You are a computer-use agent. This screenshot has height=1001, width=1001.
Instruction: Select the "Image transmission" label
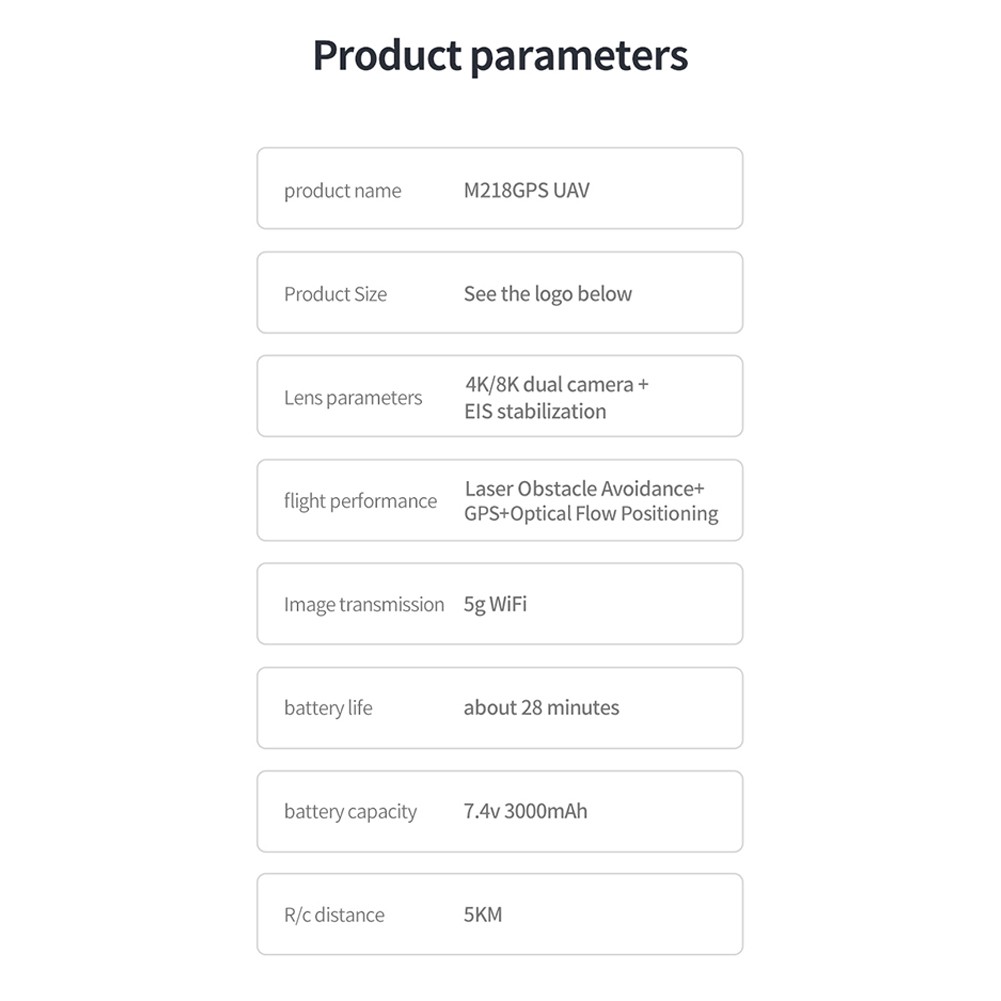pyautogui.click(x=363, y=605)
